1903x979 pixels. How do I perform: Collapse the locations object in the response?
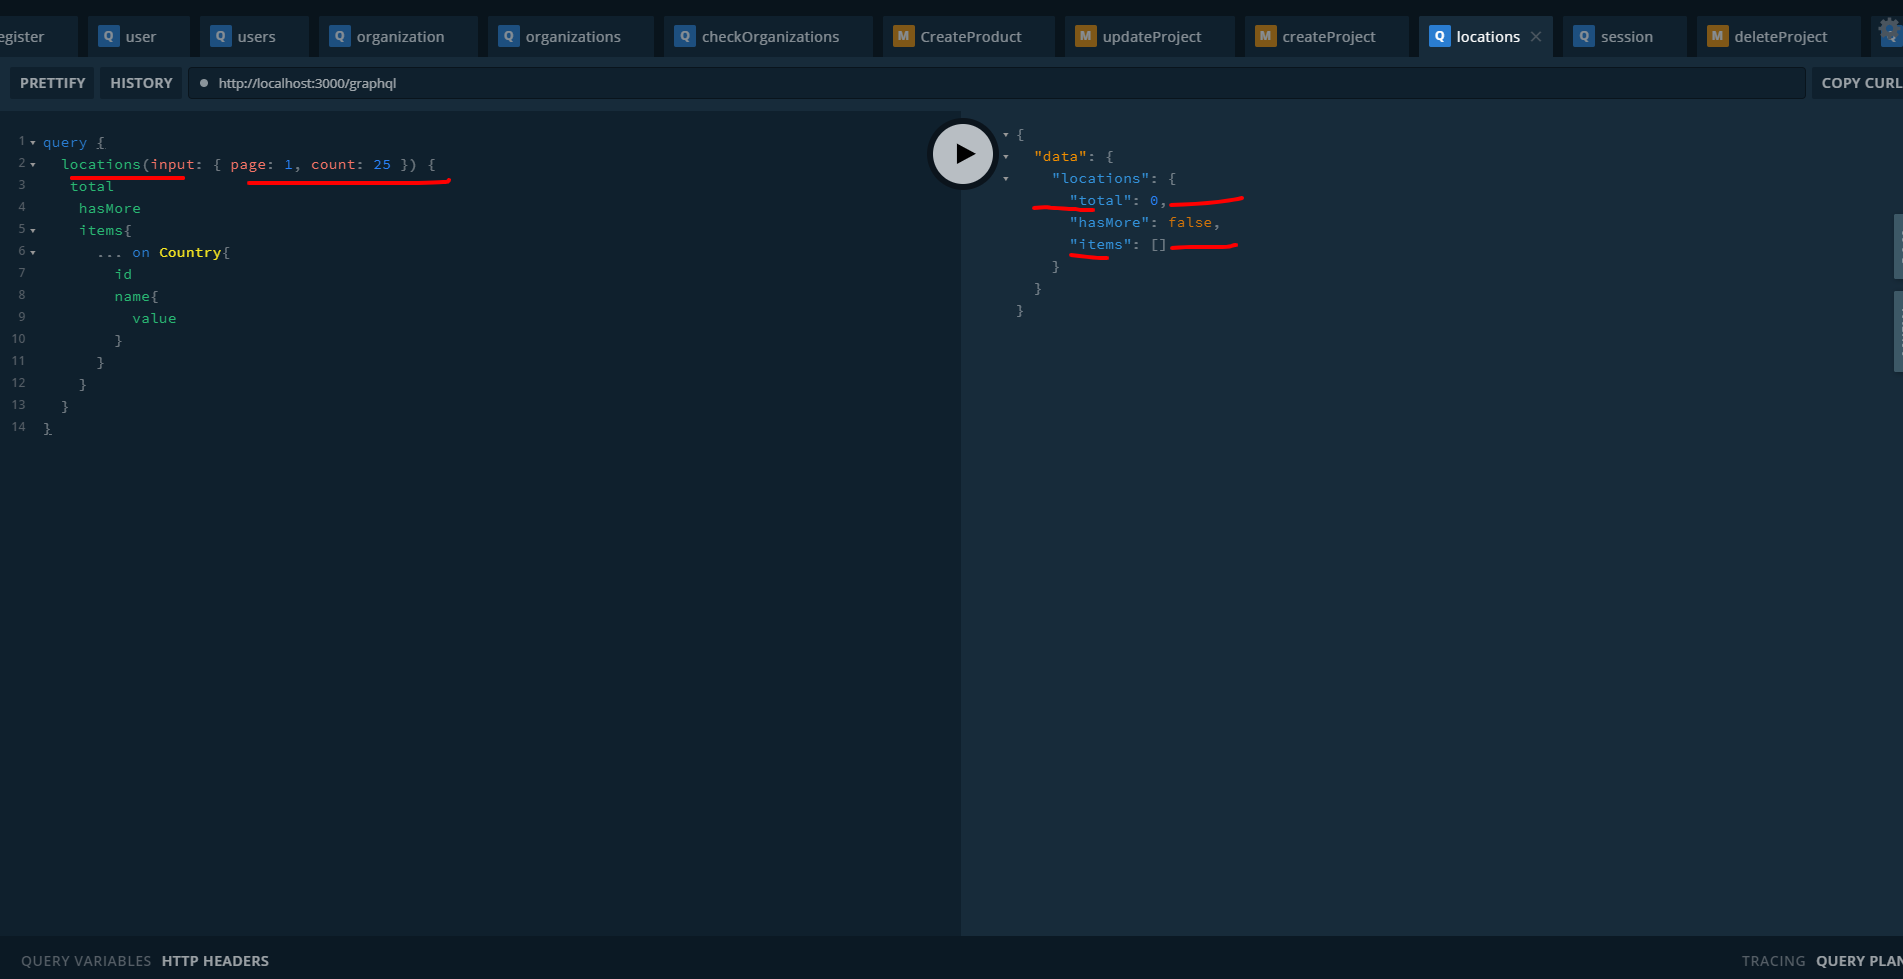click(x=1005, y=178)
